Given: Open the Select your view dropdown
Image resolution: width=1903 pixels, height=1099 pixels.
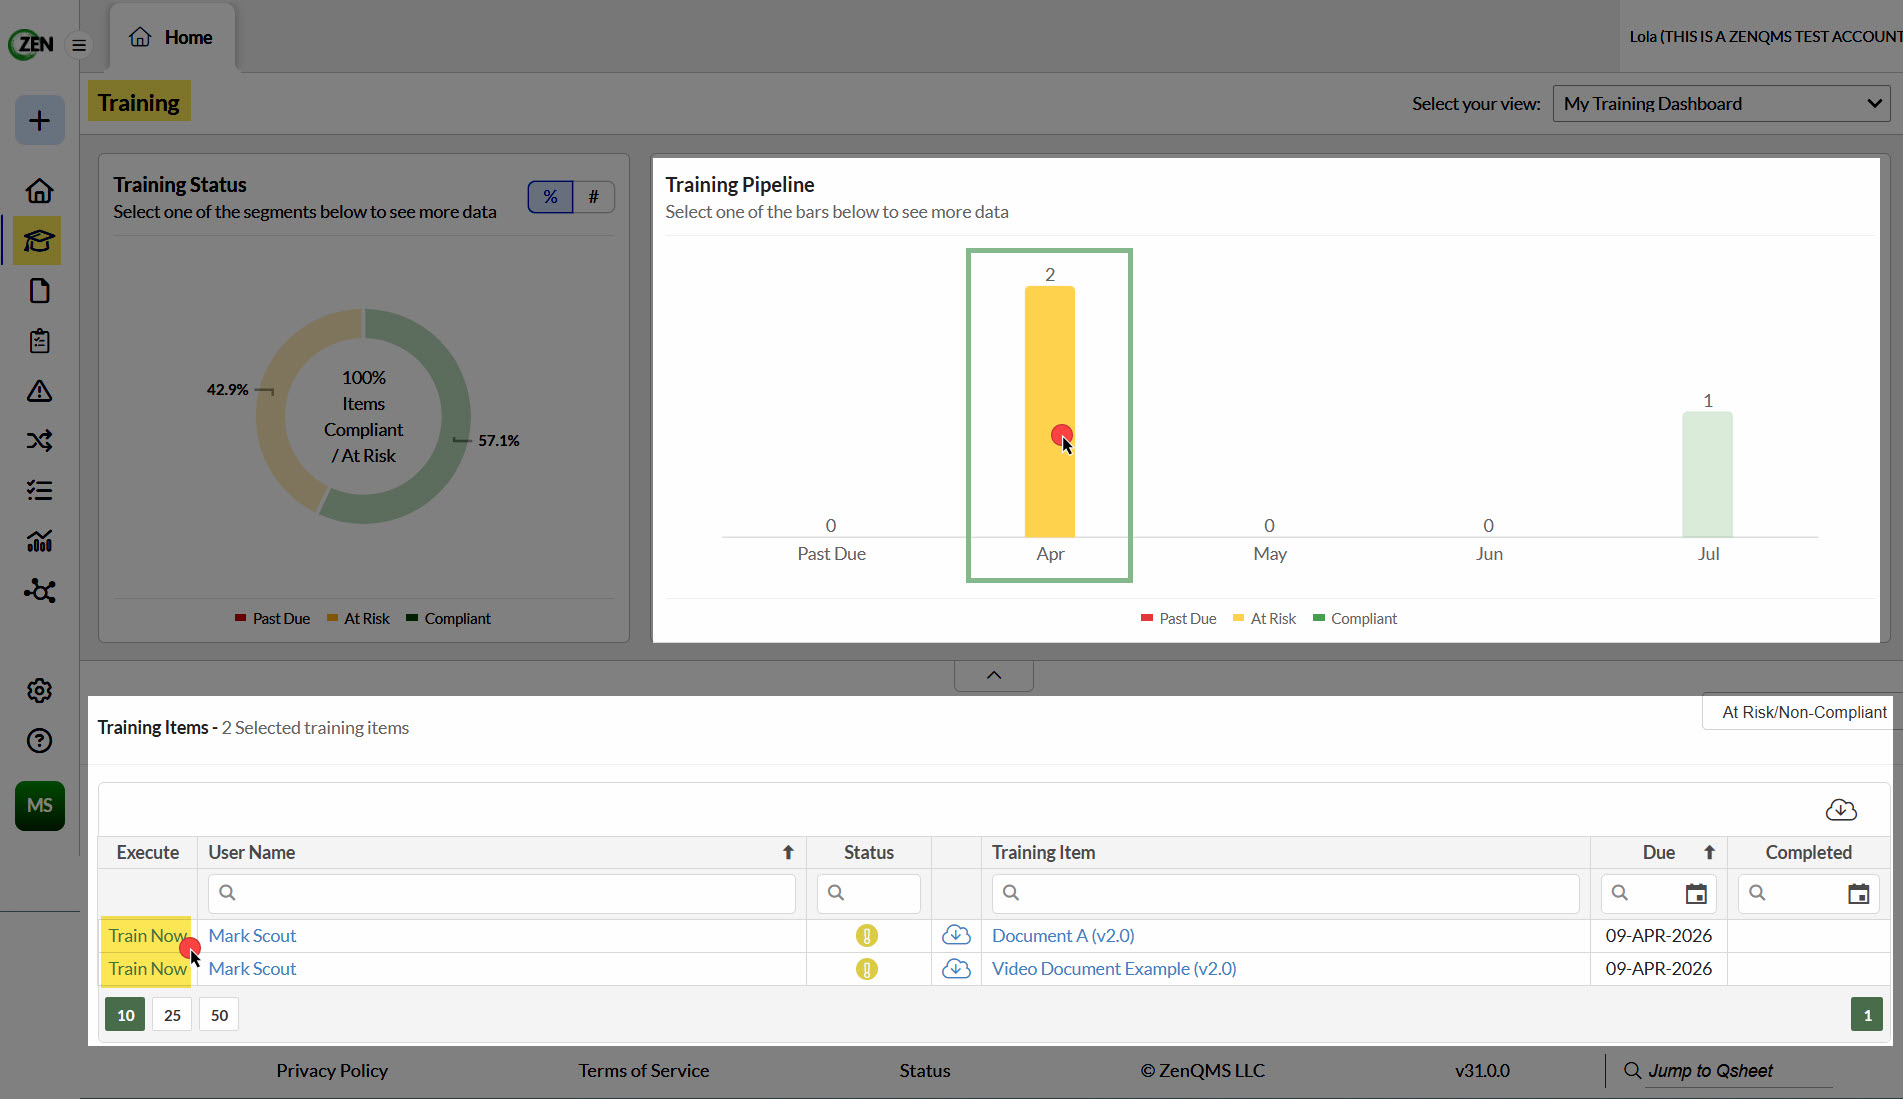Looking at the screenshot, I should (1721, 104).
